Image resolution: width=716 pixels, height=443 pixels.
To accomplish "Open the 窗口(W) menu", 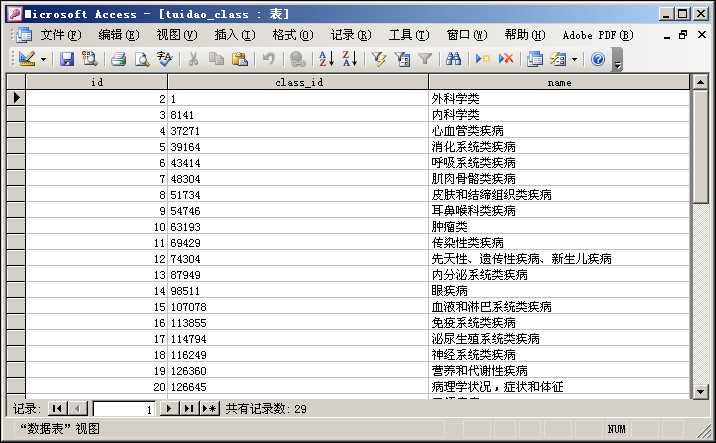I will [x=467, y=35].
